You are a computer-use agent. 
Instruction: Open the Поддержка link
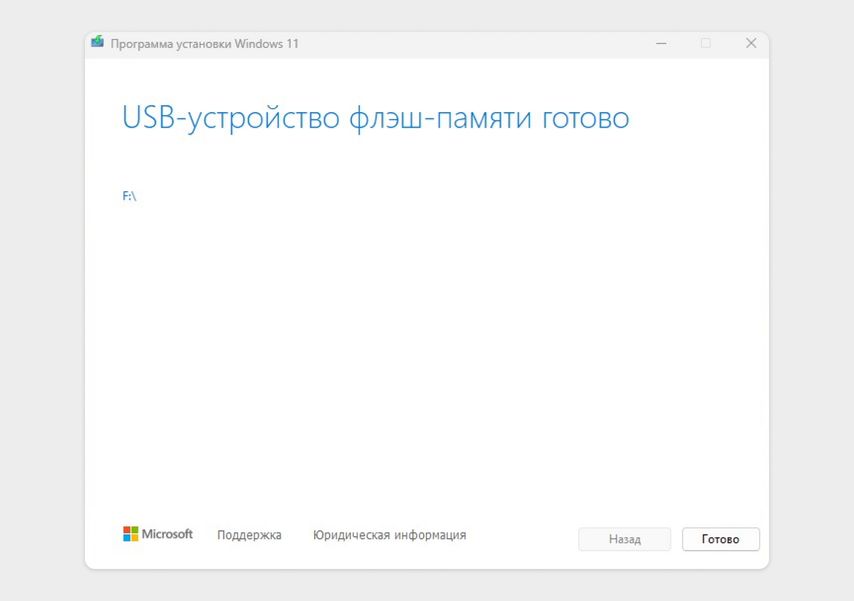[249, 535]
